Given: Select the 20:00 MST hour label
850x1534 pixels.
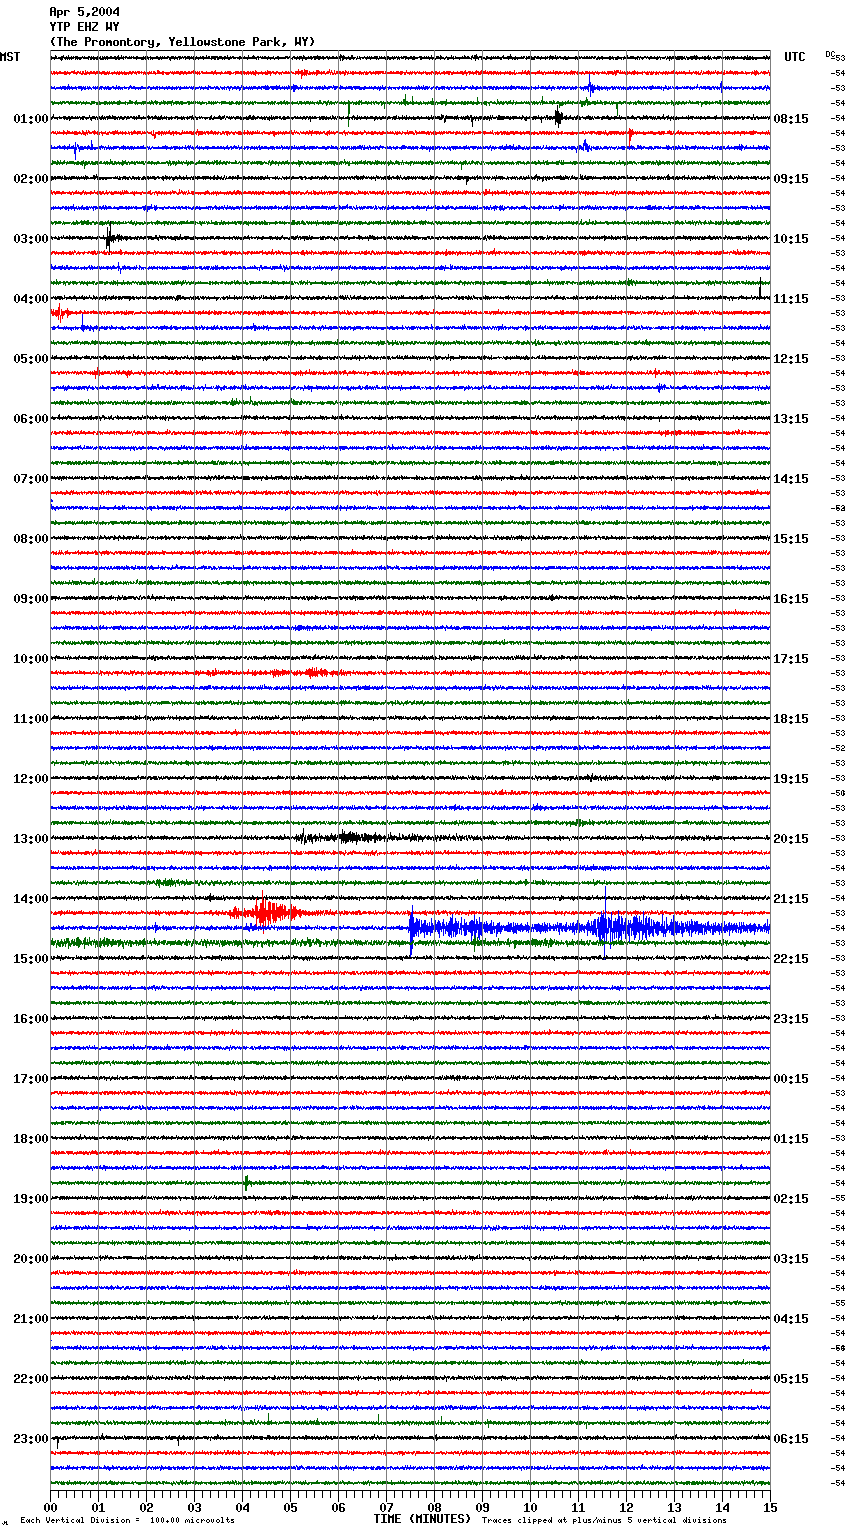Looking at the screenshot, I should click(31, 1259).
